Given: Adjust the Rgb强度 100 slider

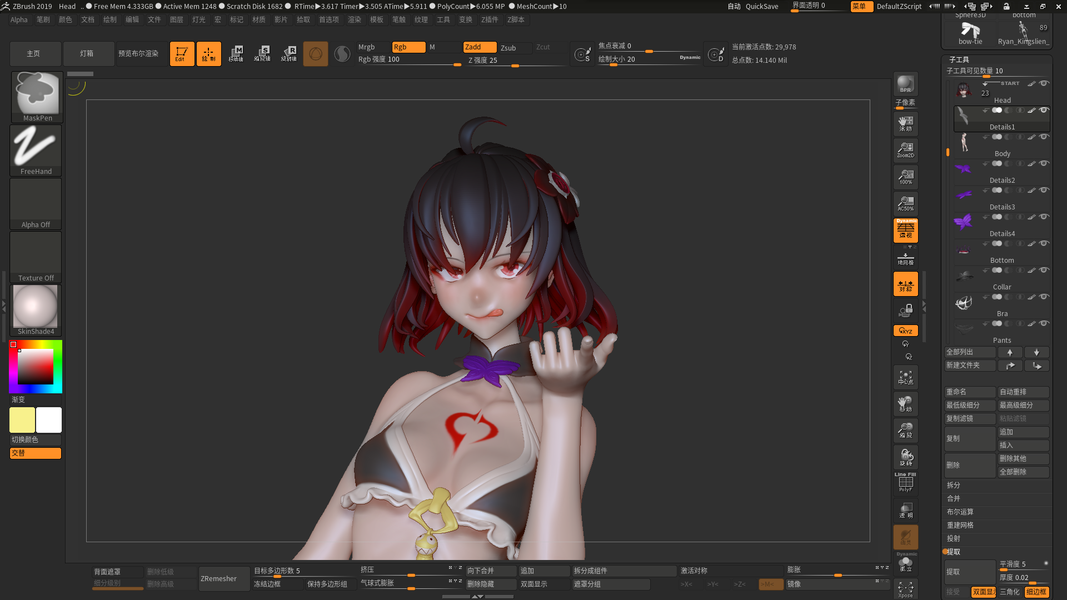Looking at the screenshot, I should pos(409,60).
